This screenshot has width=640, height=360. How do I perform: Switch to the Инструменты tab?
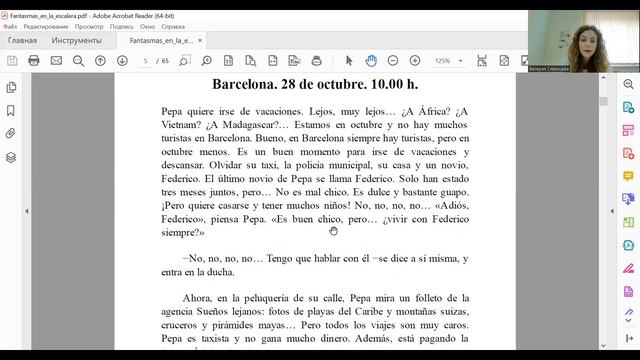coord(76,40)
